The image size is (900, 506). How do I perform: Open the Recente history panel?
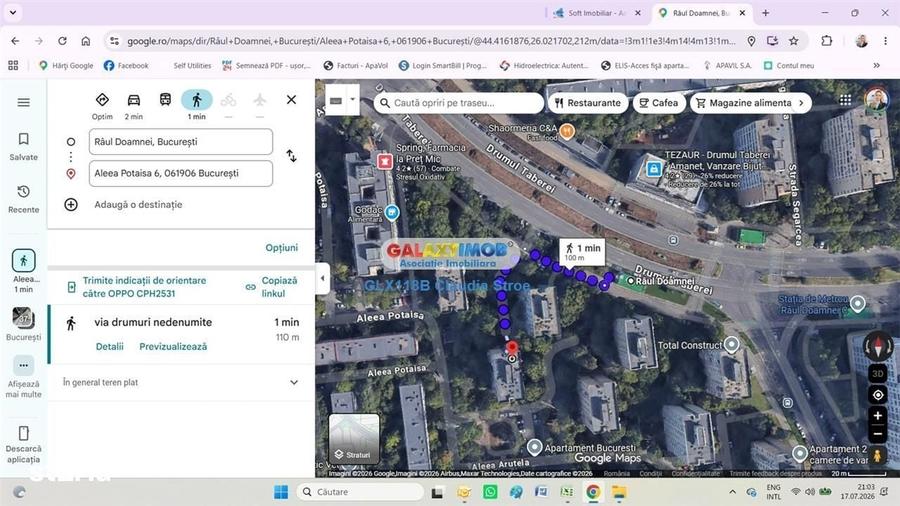coord(24,199)
